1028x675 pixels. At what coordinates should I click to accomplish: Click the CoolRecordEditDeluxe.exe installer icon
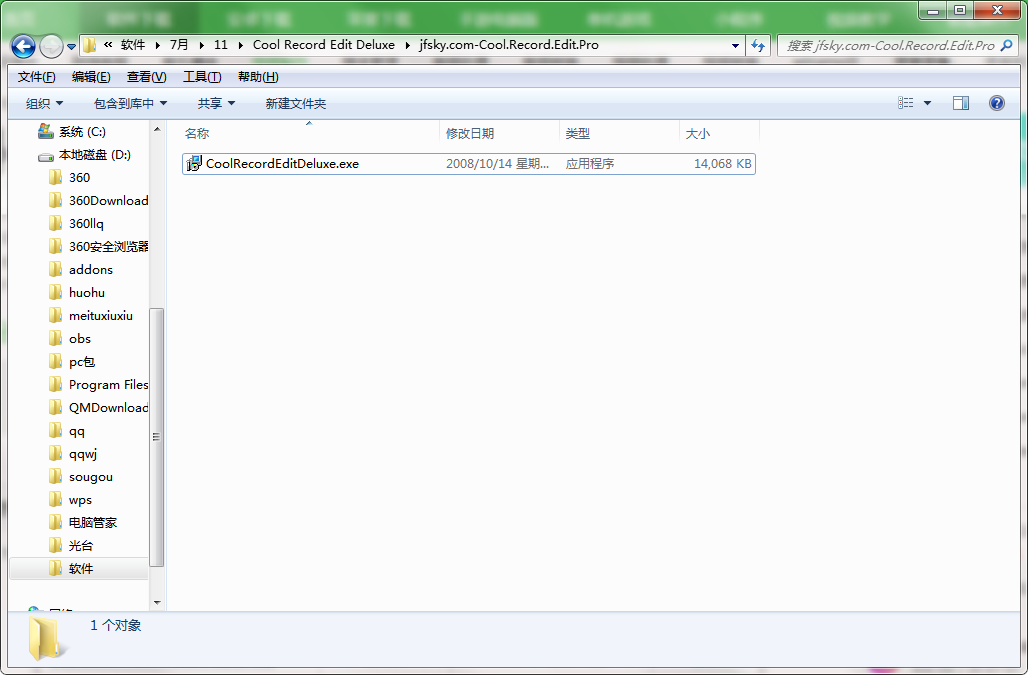point(193,164)
